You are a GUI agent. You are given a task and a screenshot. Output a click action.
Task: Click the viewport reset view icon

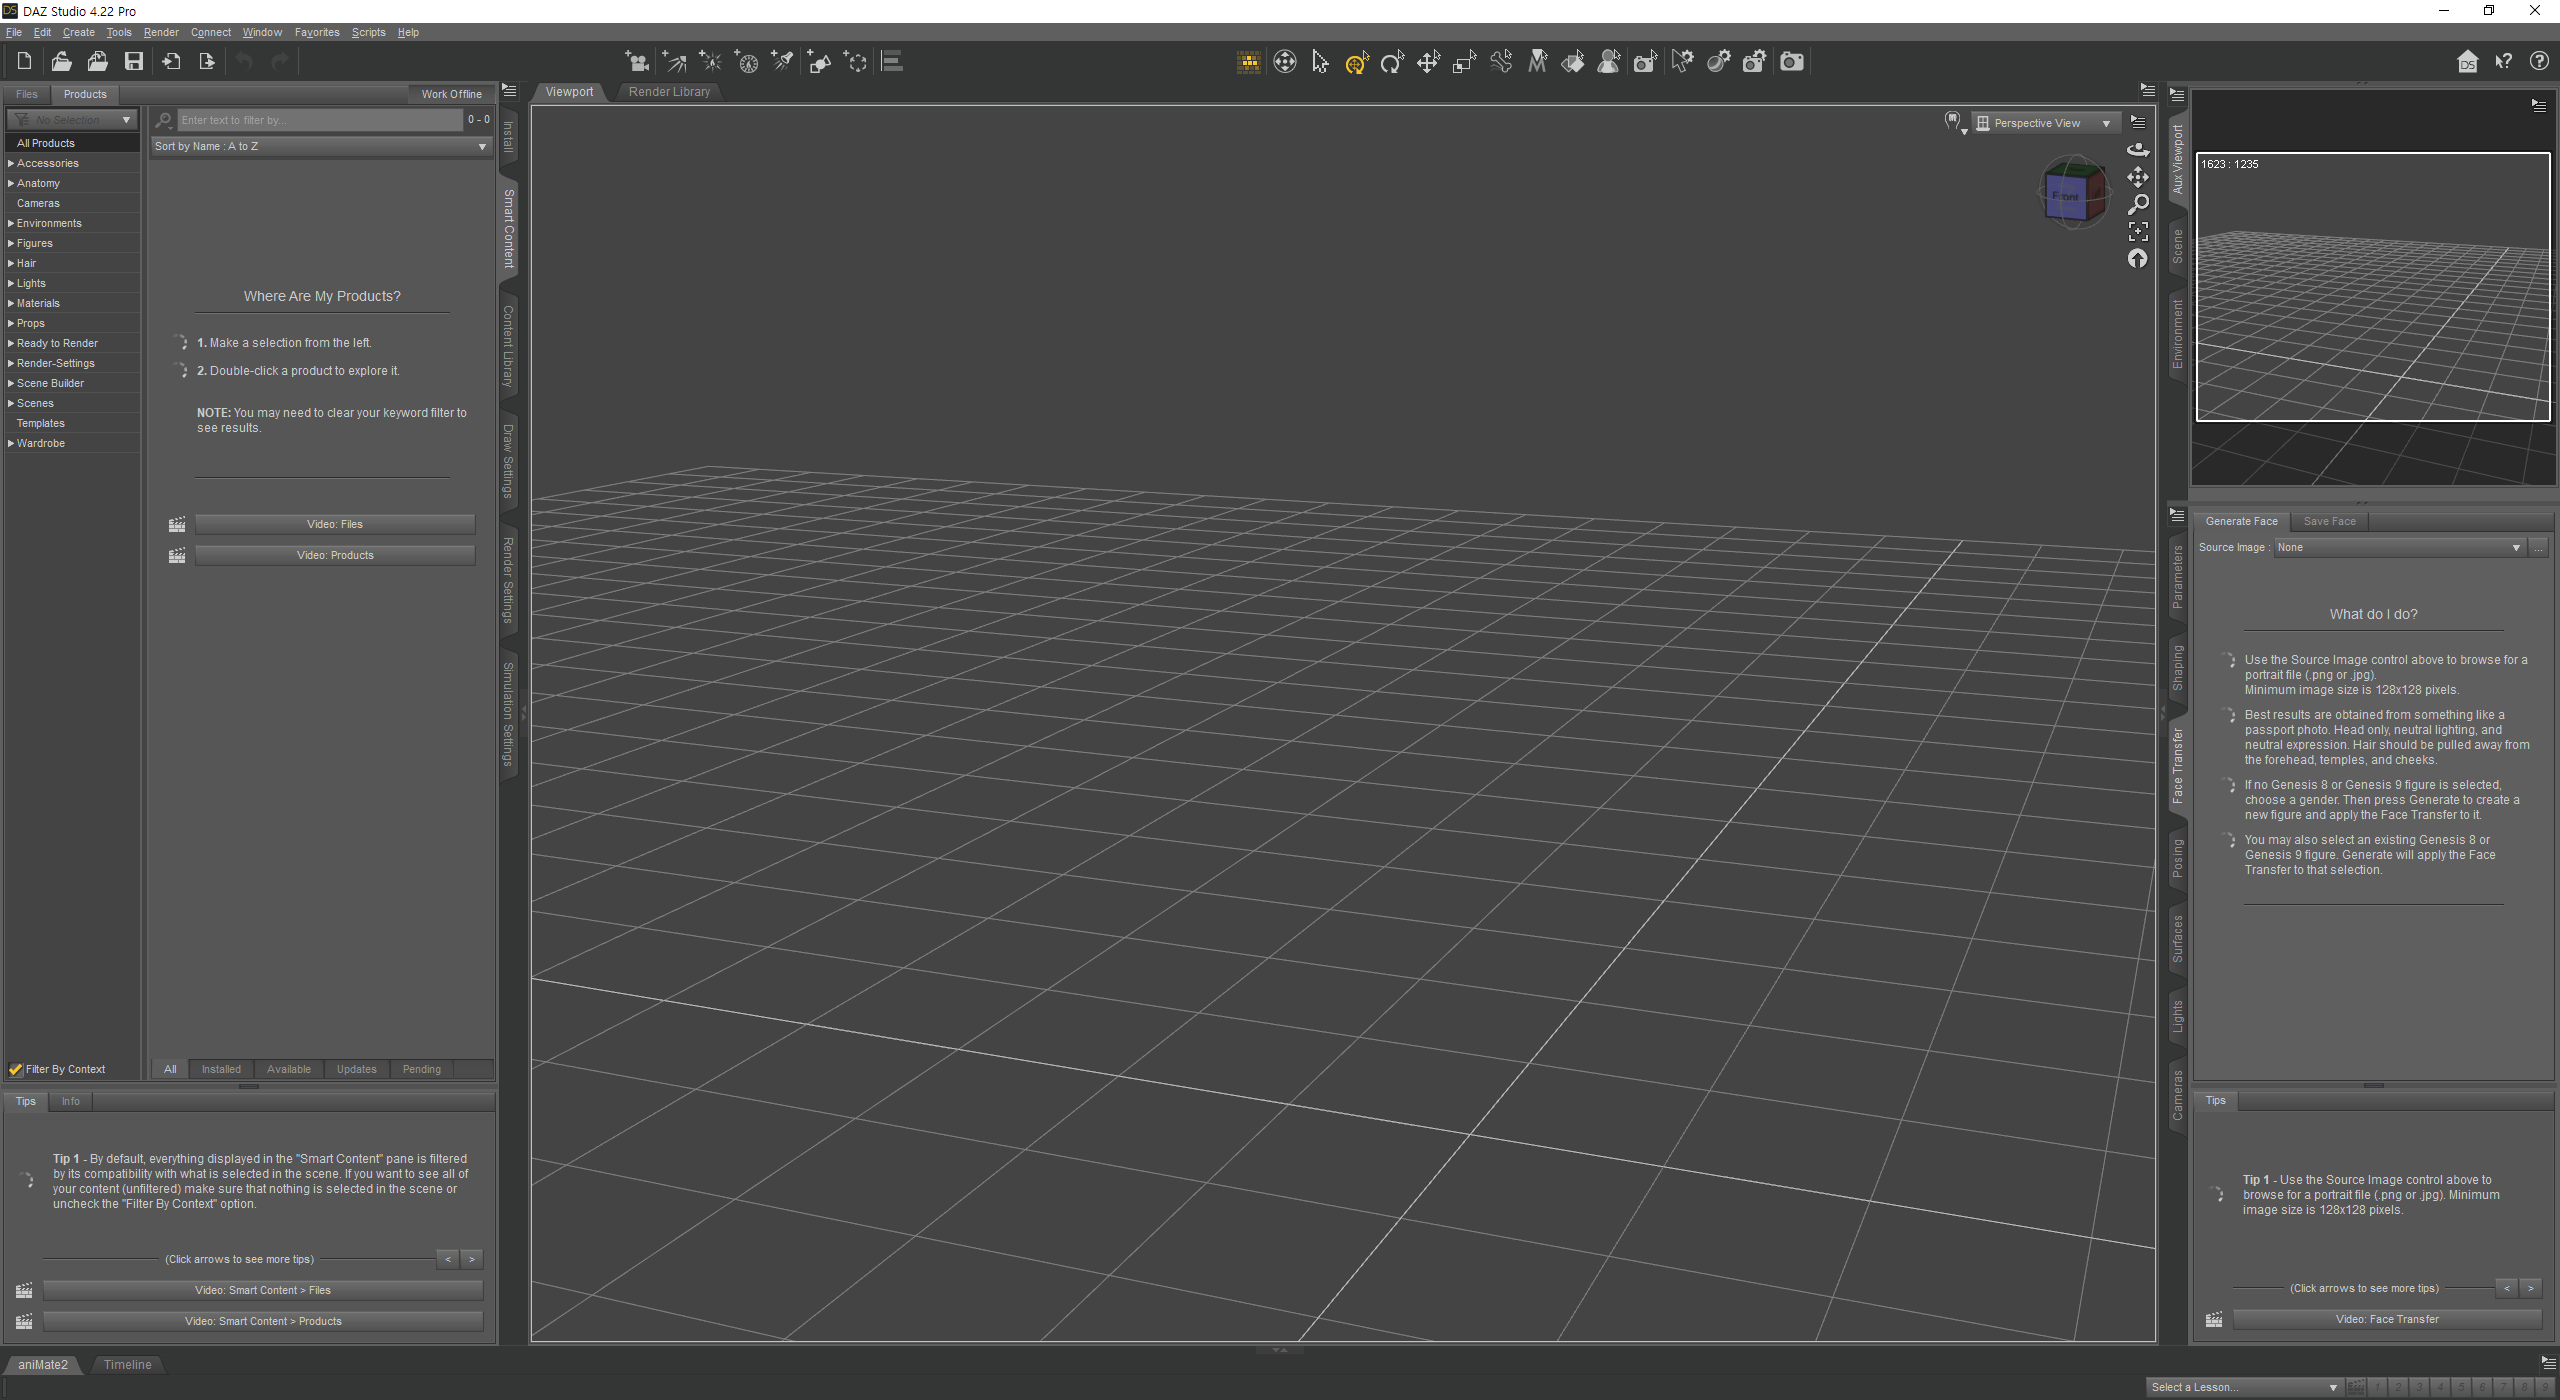coord(2138,259)
